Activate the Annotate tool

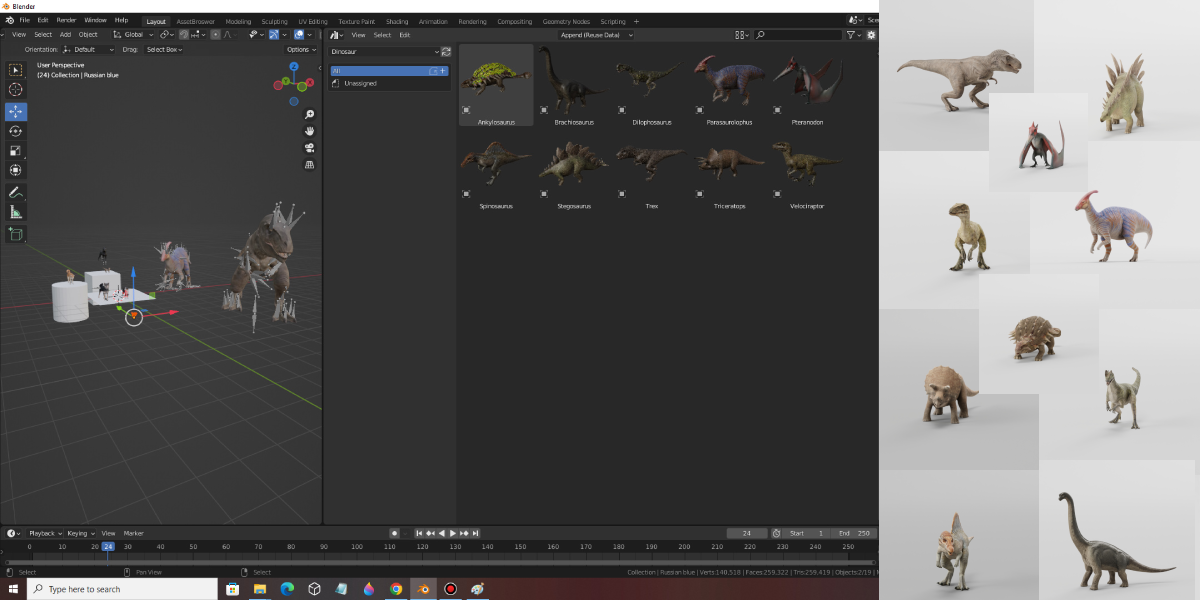point(15,191)
